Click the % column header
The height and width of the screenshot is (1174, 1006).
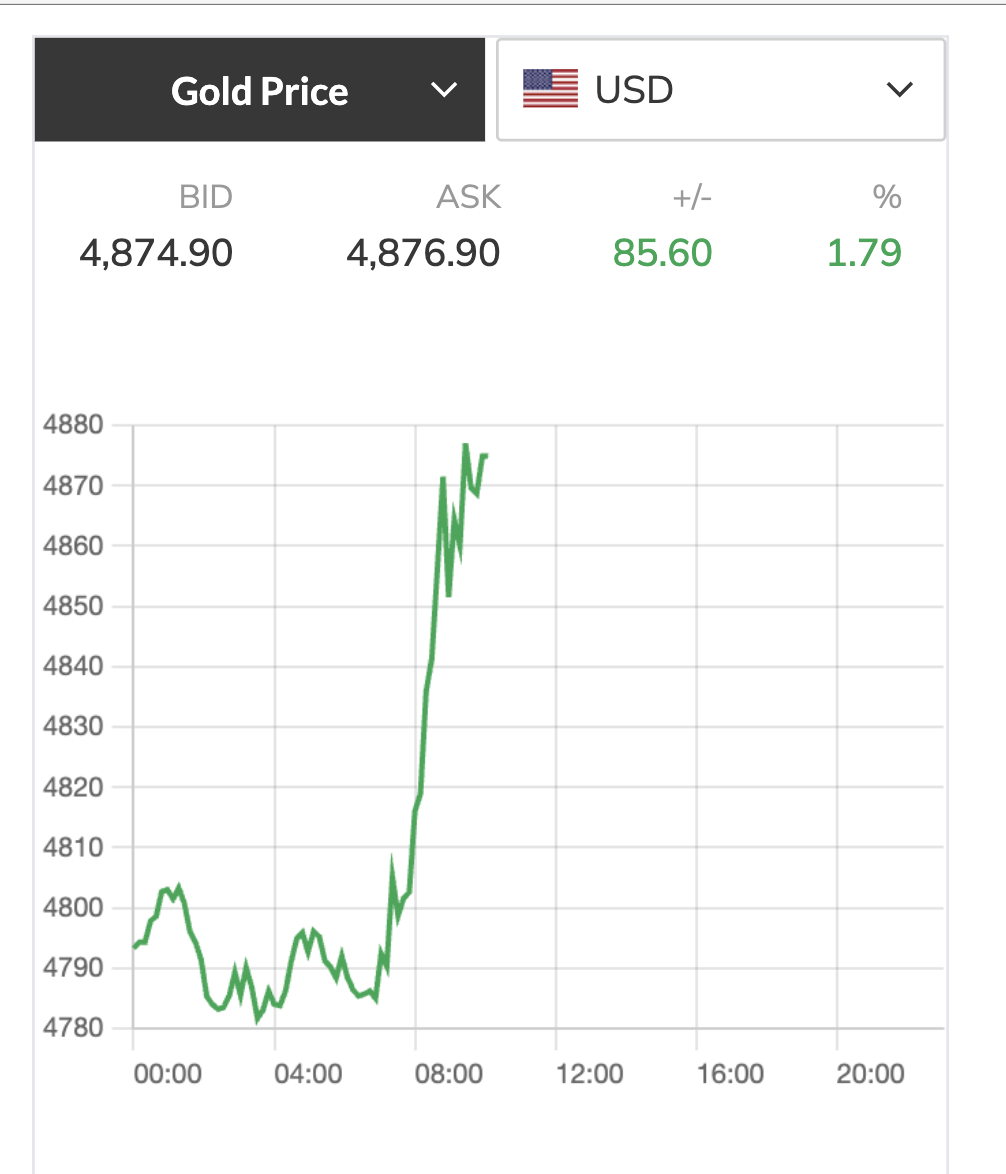(887, 197)
